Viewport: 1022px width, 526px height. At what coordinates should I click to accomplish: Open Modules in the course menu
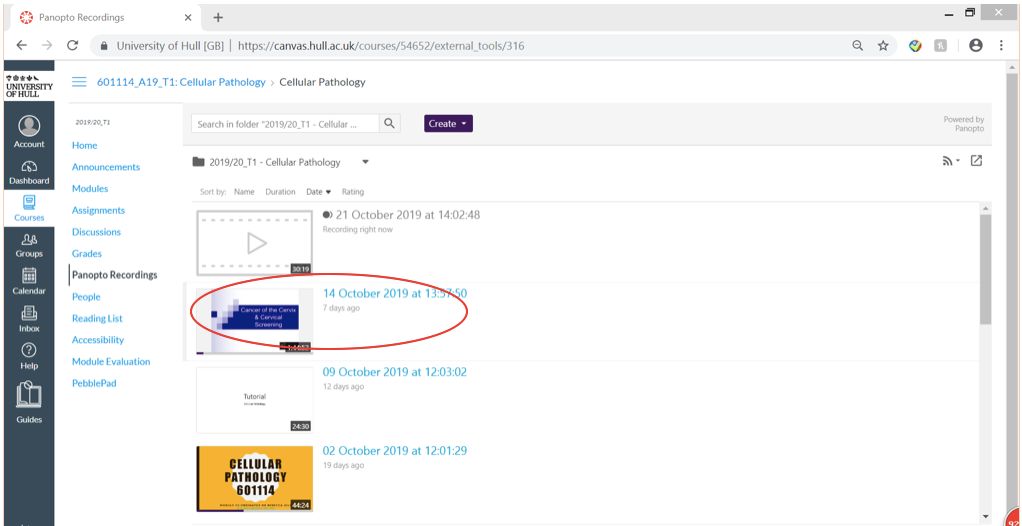90,188
